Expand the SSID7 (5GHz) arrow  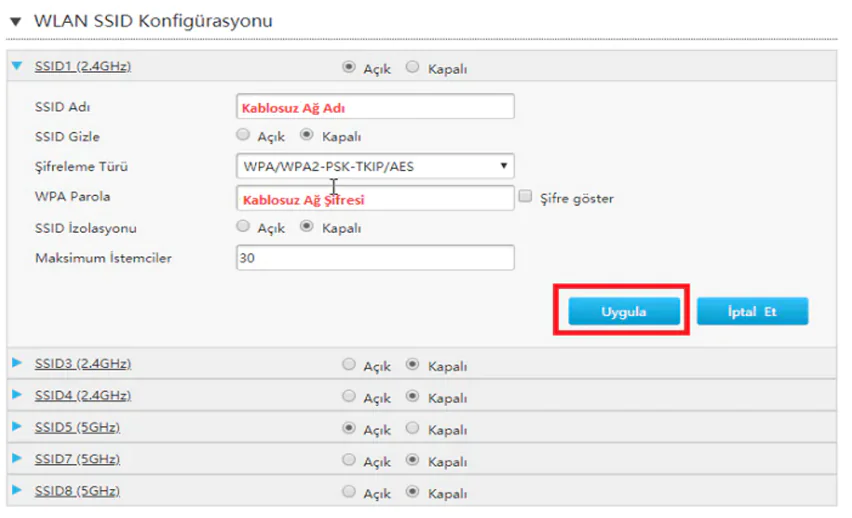tap(16, 460)
